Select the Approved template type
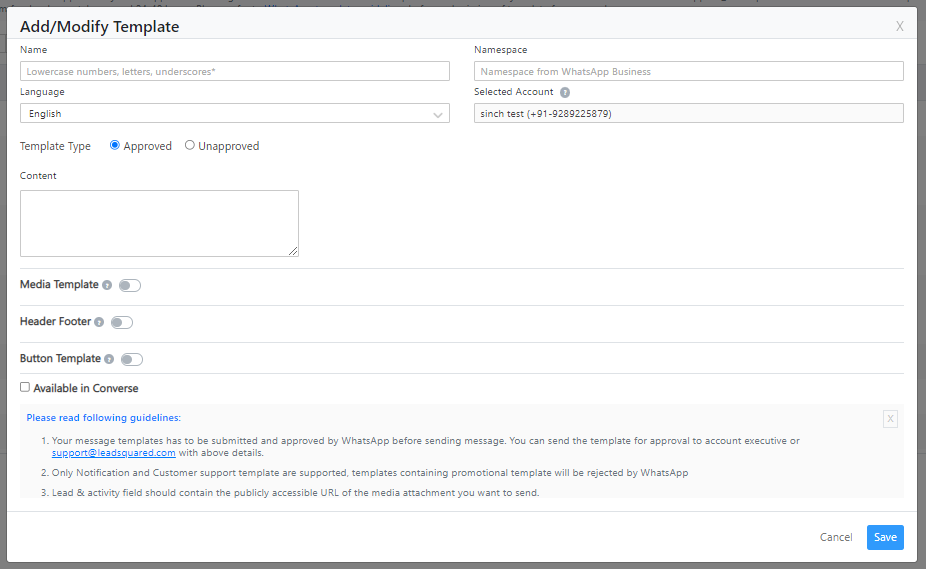Viewport: 926px width, 569px height. (x=115, y=145)
